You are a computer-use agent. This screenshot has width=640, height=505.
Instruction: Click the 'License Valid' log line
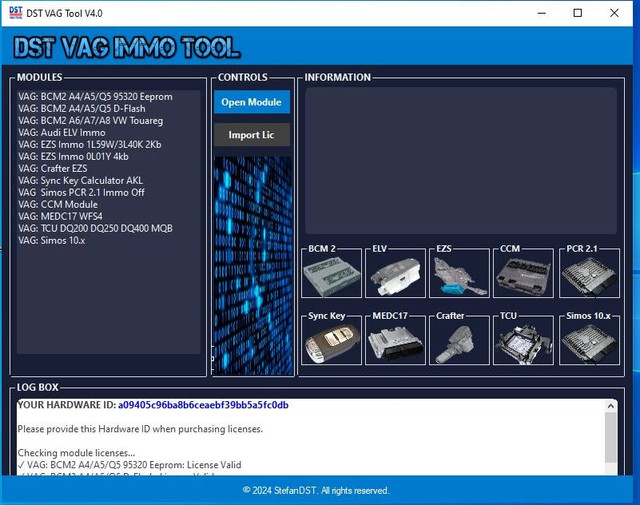[129, 465]
